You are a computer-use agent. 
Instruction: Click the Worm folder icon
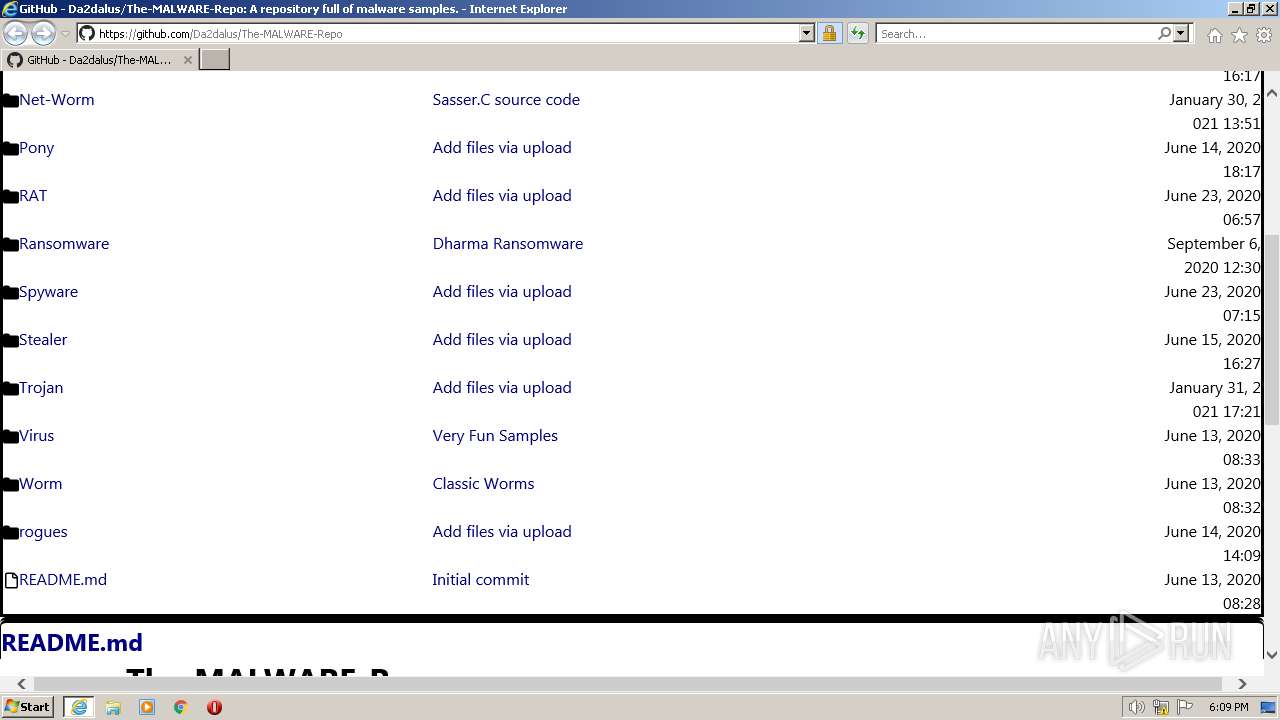click(11, 484)
